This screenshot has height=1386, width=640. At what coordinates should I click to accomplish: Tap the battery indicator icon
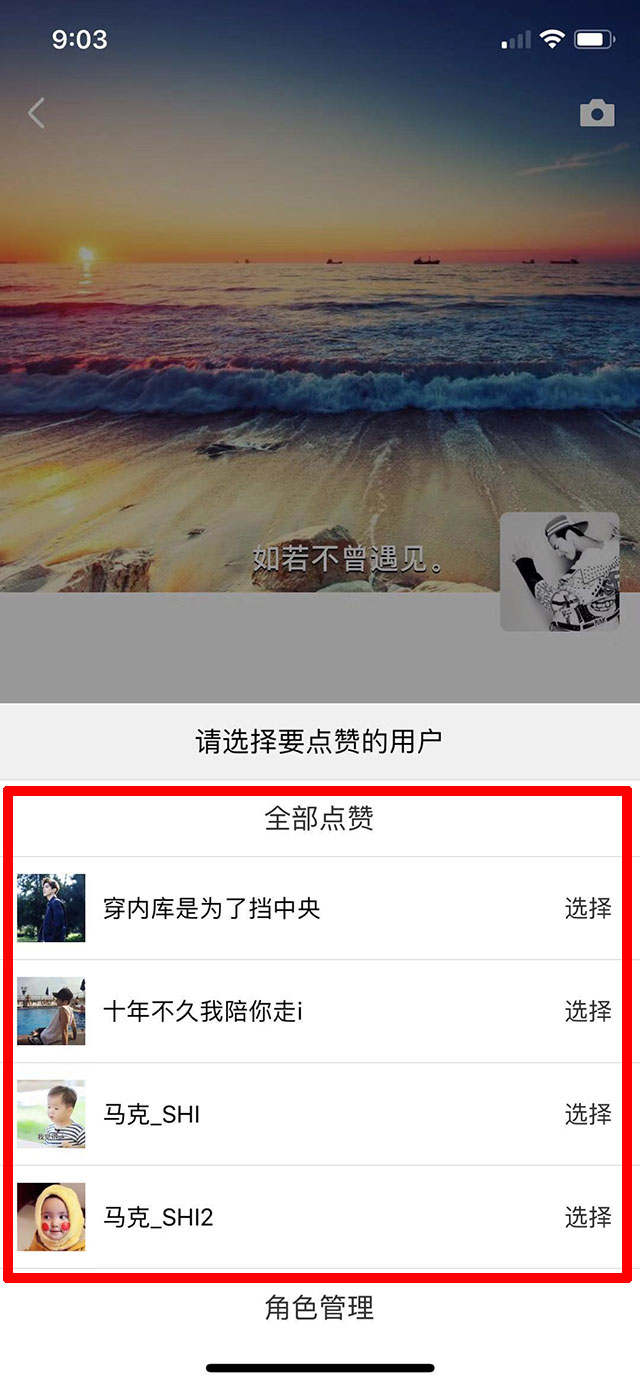[x=594, y=40]
